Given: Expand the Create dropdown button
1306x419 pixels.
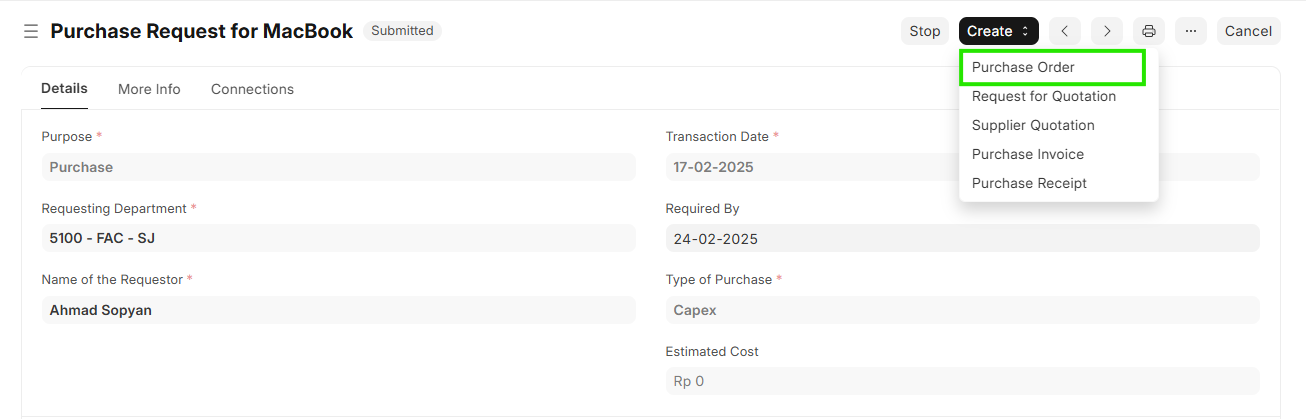Looking at the screenshot, I should tap(998, 31).
